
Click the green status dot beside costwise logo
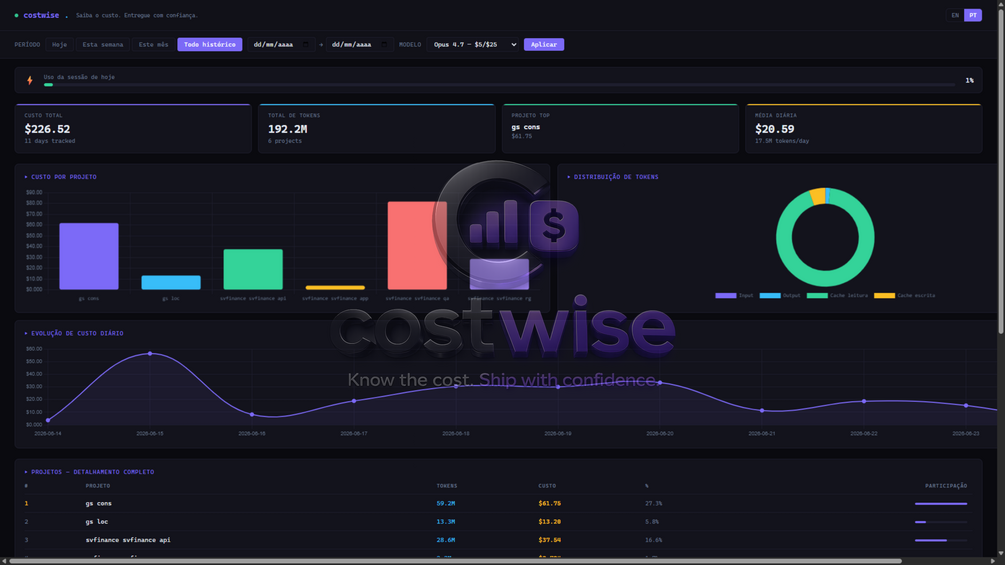pyautogui.click(x=17, y=15)
